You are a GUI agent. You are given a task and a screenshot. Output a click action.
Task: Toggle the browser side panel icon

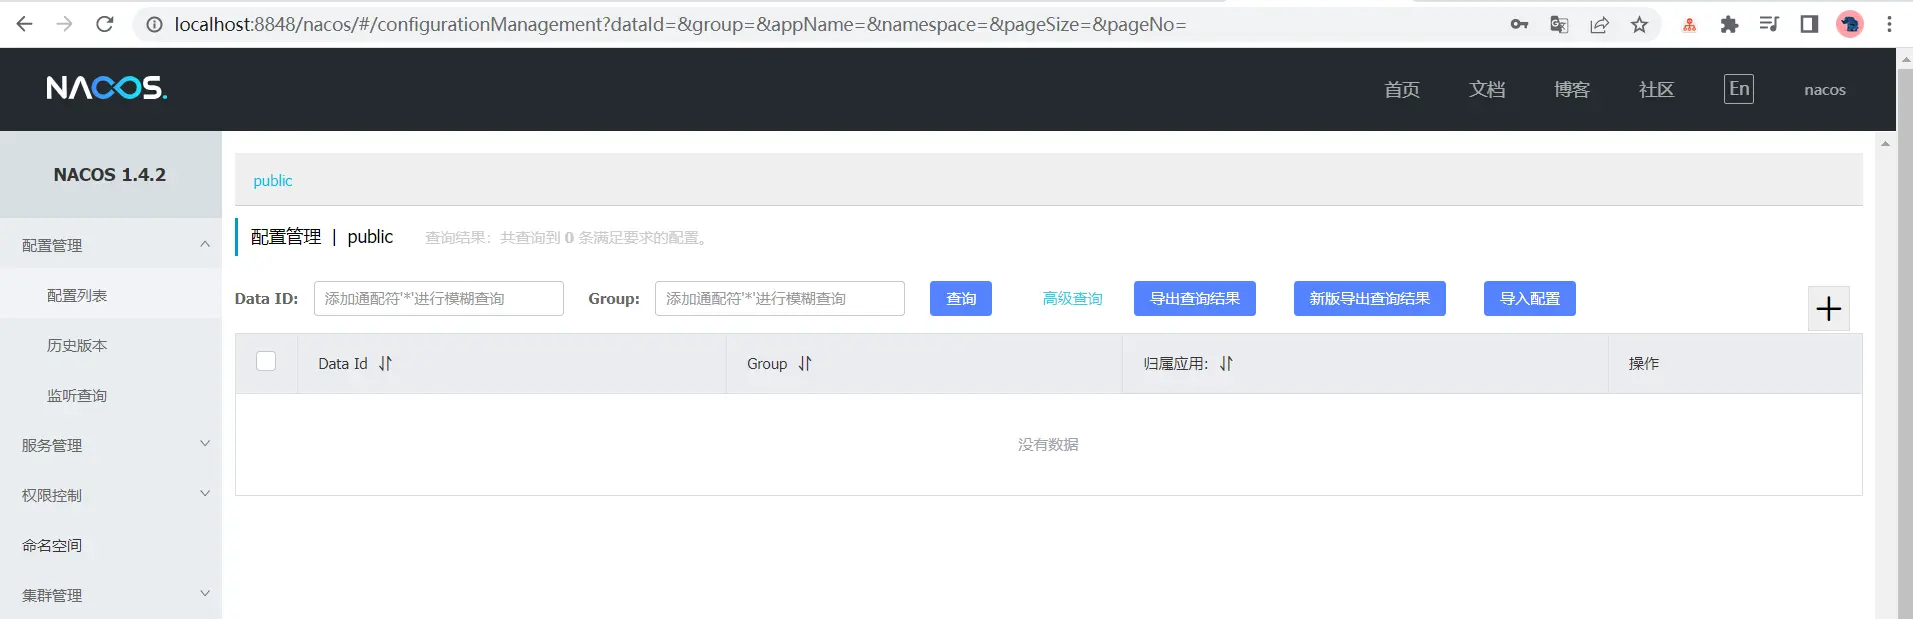[1809, 24]
